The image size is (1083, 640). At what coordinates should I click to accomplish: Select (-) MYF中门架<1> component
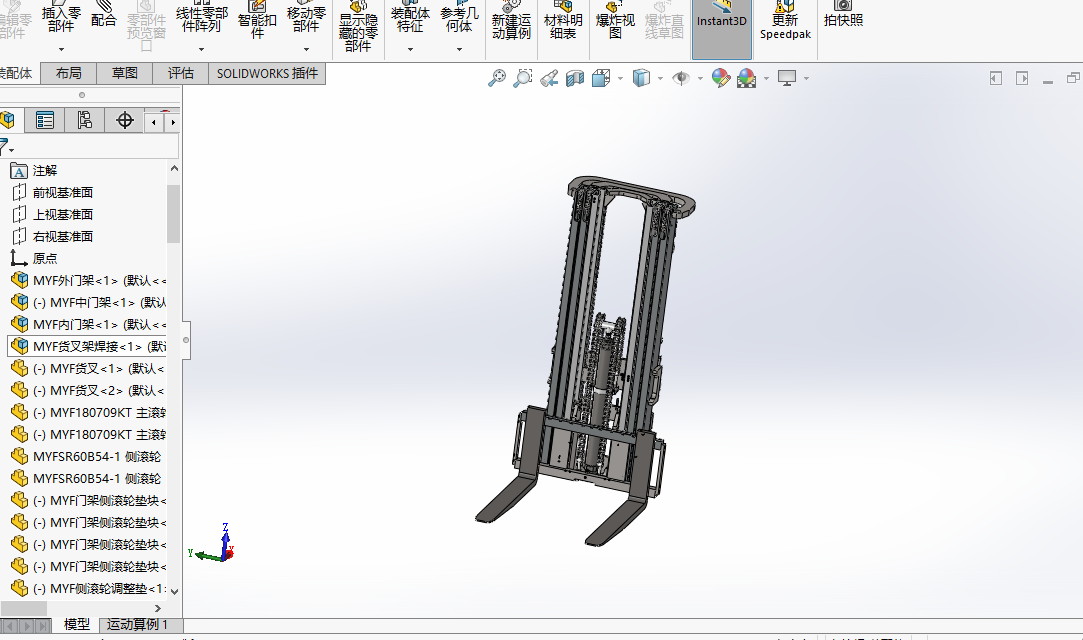tap(88, 303)
